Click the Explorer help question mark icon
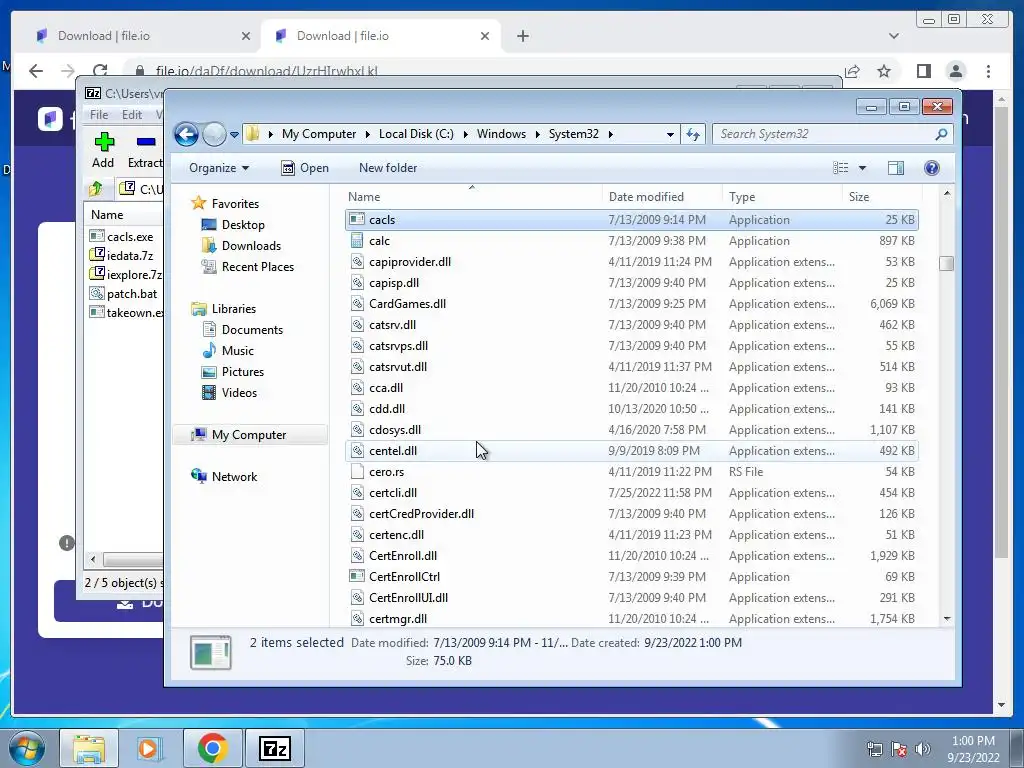1024x768 pixels. tap(932, 168)
